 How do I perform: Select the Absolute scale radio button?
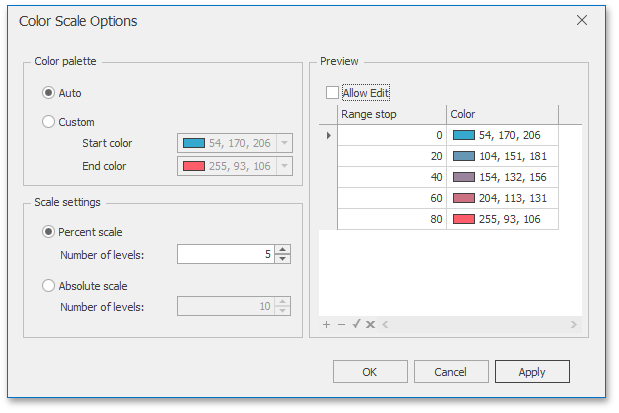[x=48, y=286]
